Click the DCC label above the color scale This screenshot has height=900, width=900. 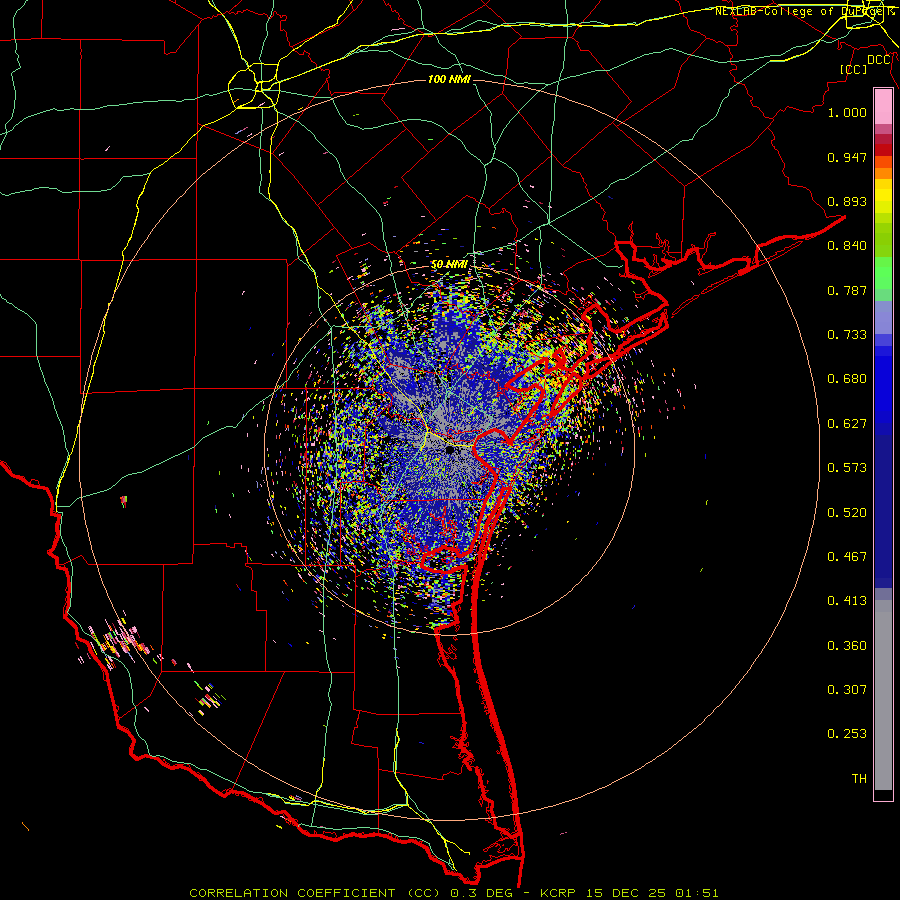pyautogui.click(x=879, y=60)
